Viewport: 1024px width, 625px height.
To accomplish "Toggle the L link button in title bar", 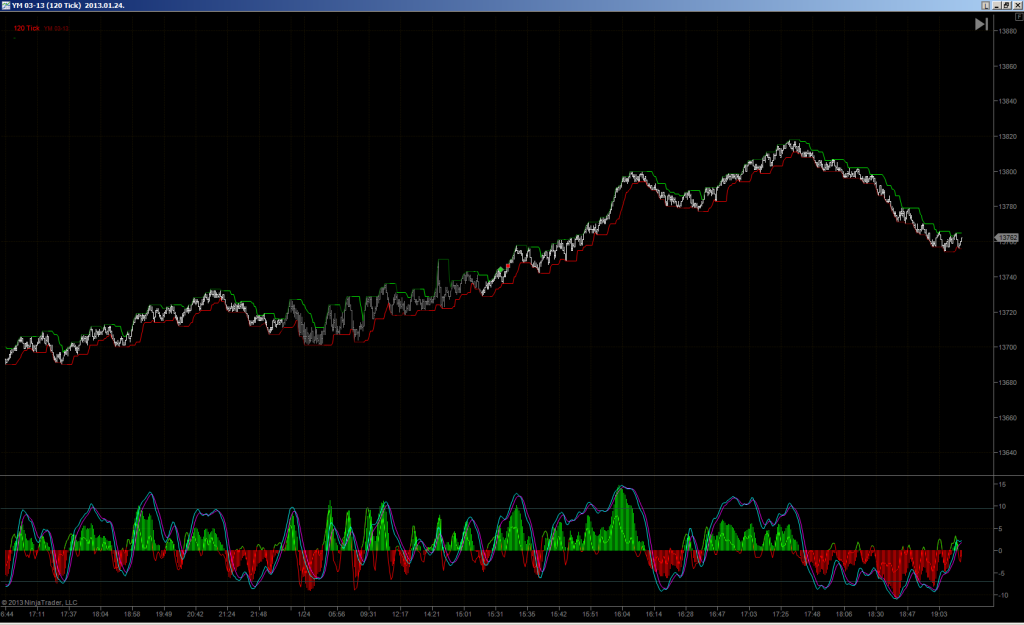I will (985, 5).
